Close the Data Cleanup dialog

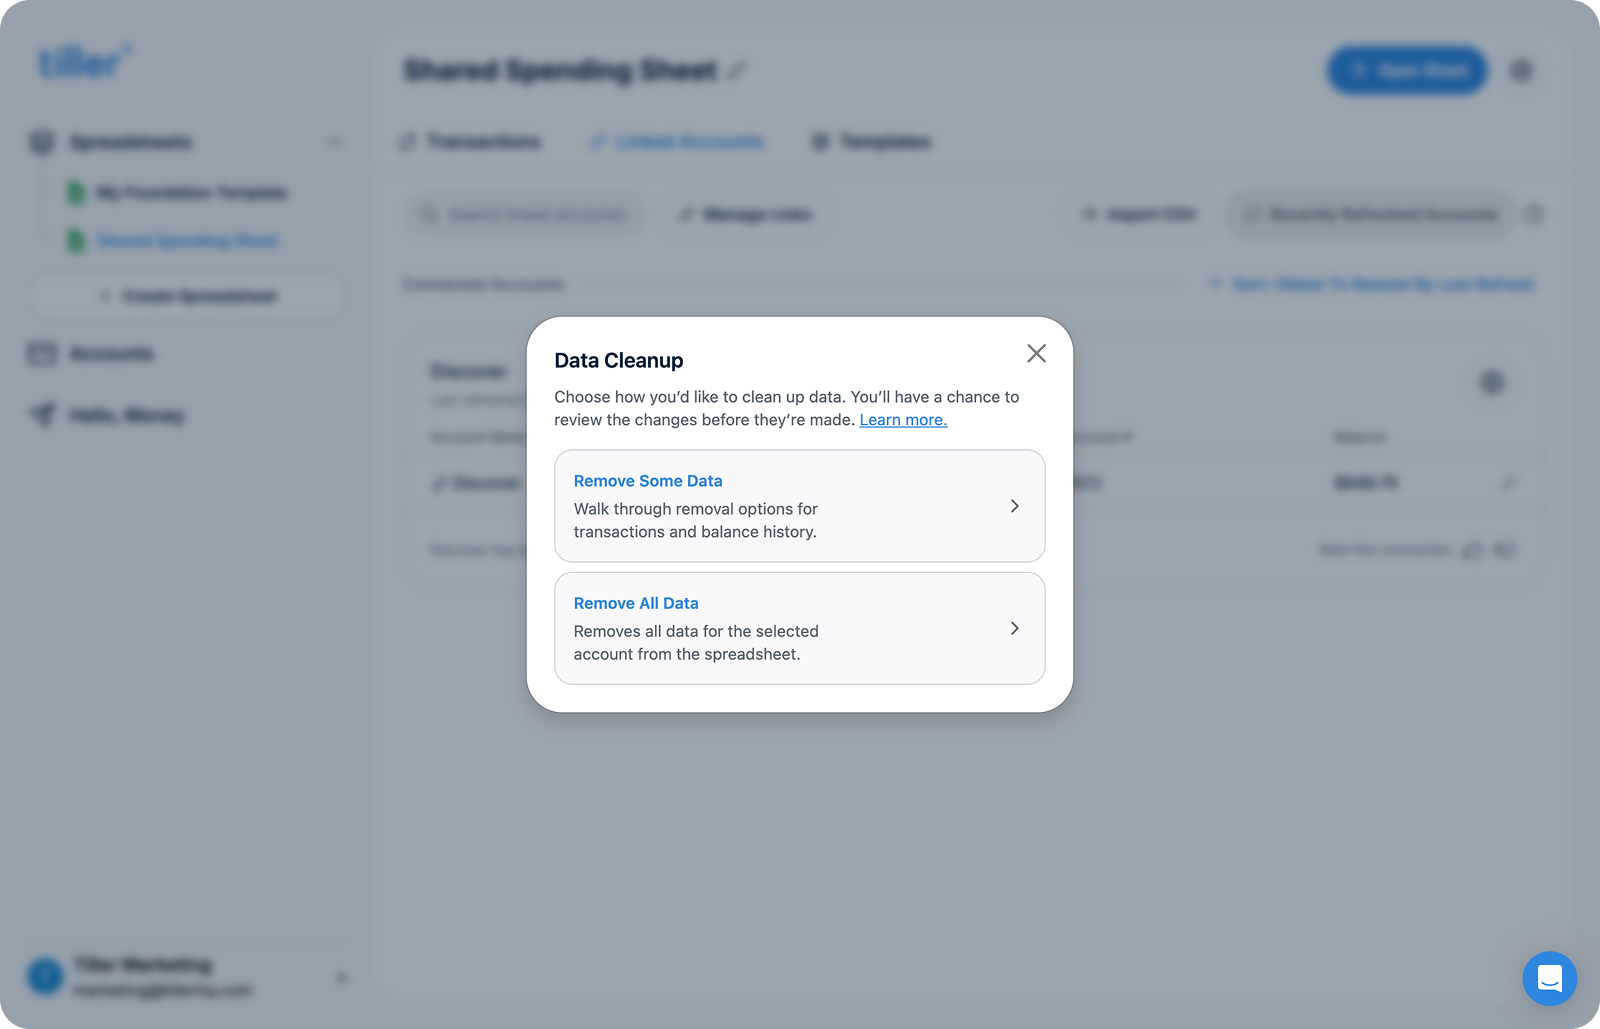click(x=1036, y=353)
